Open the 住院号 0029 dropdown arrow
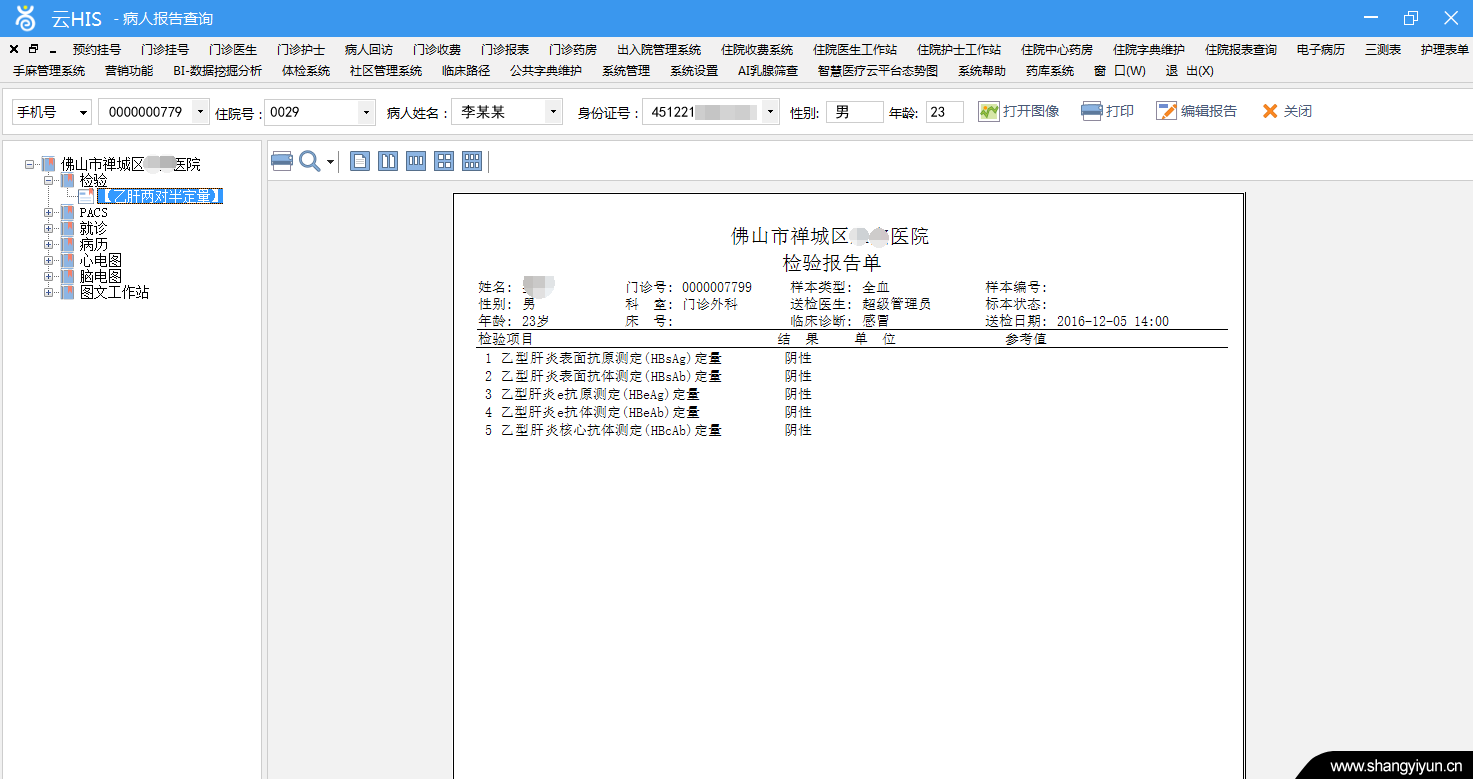1473x779 pixels. coord(366,112)
